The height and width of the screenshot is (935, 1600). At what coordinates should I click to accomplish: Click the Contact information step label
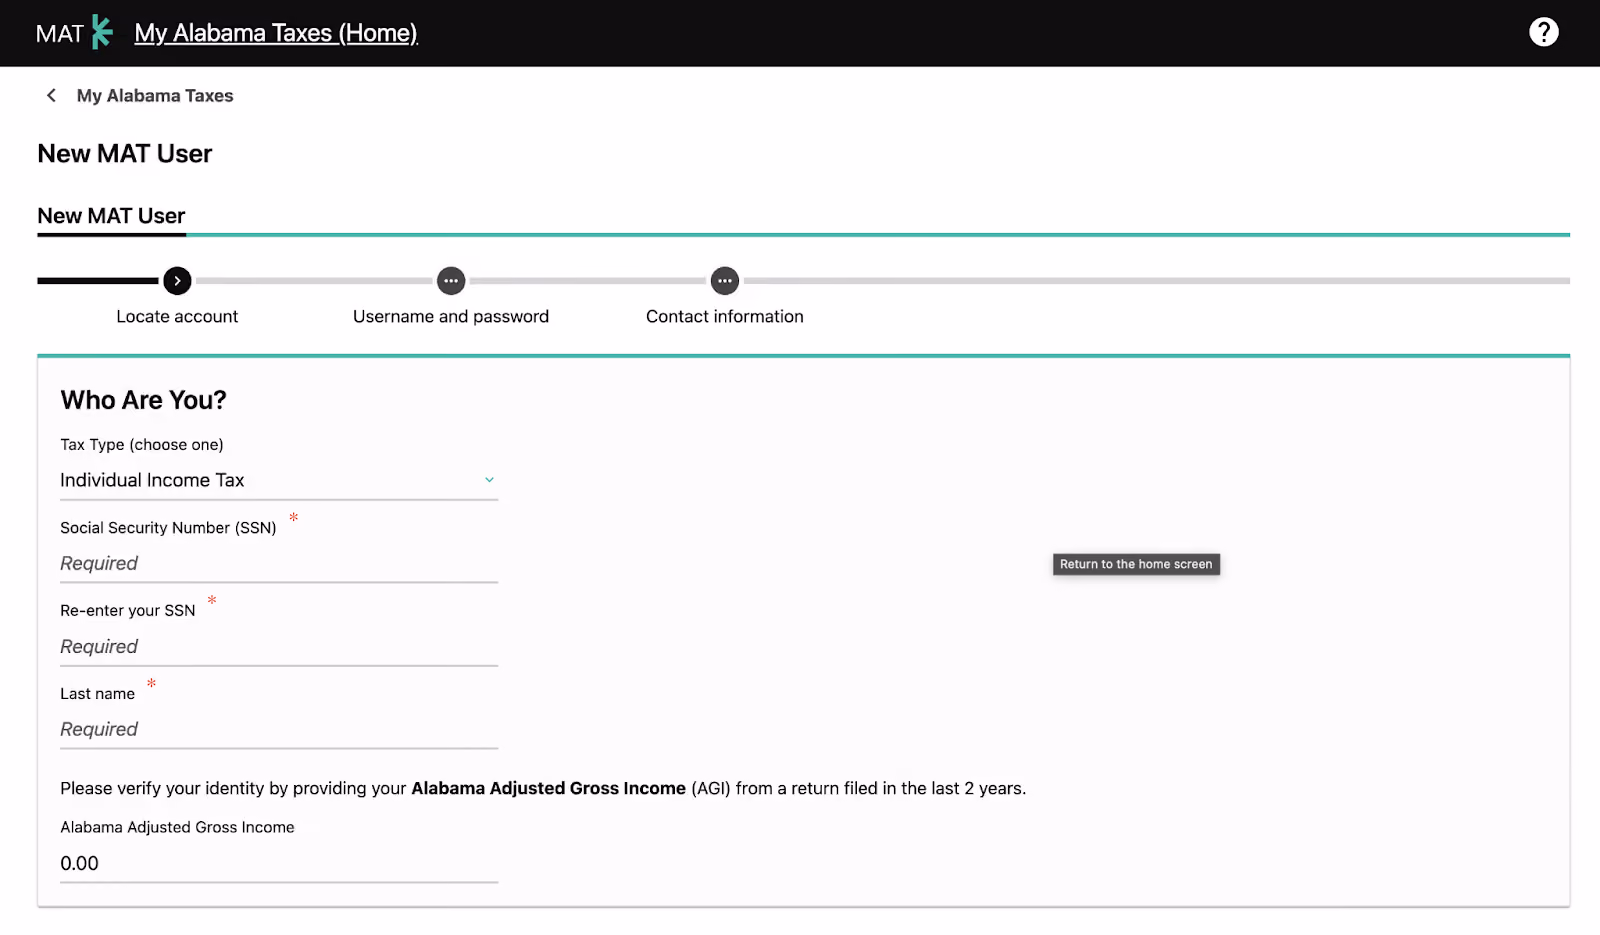click(x=725, y=317)
